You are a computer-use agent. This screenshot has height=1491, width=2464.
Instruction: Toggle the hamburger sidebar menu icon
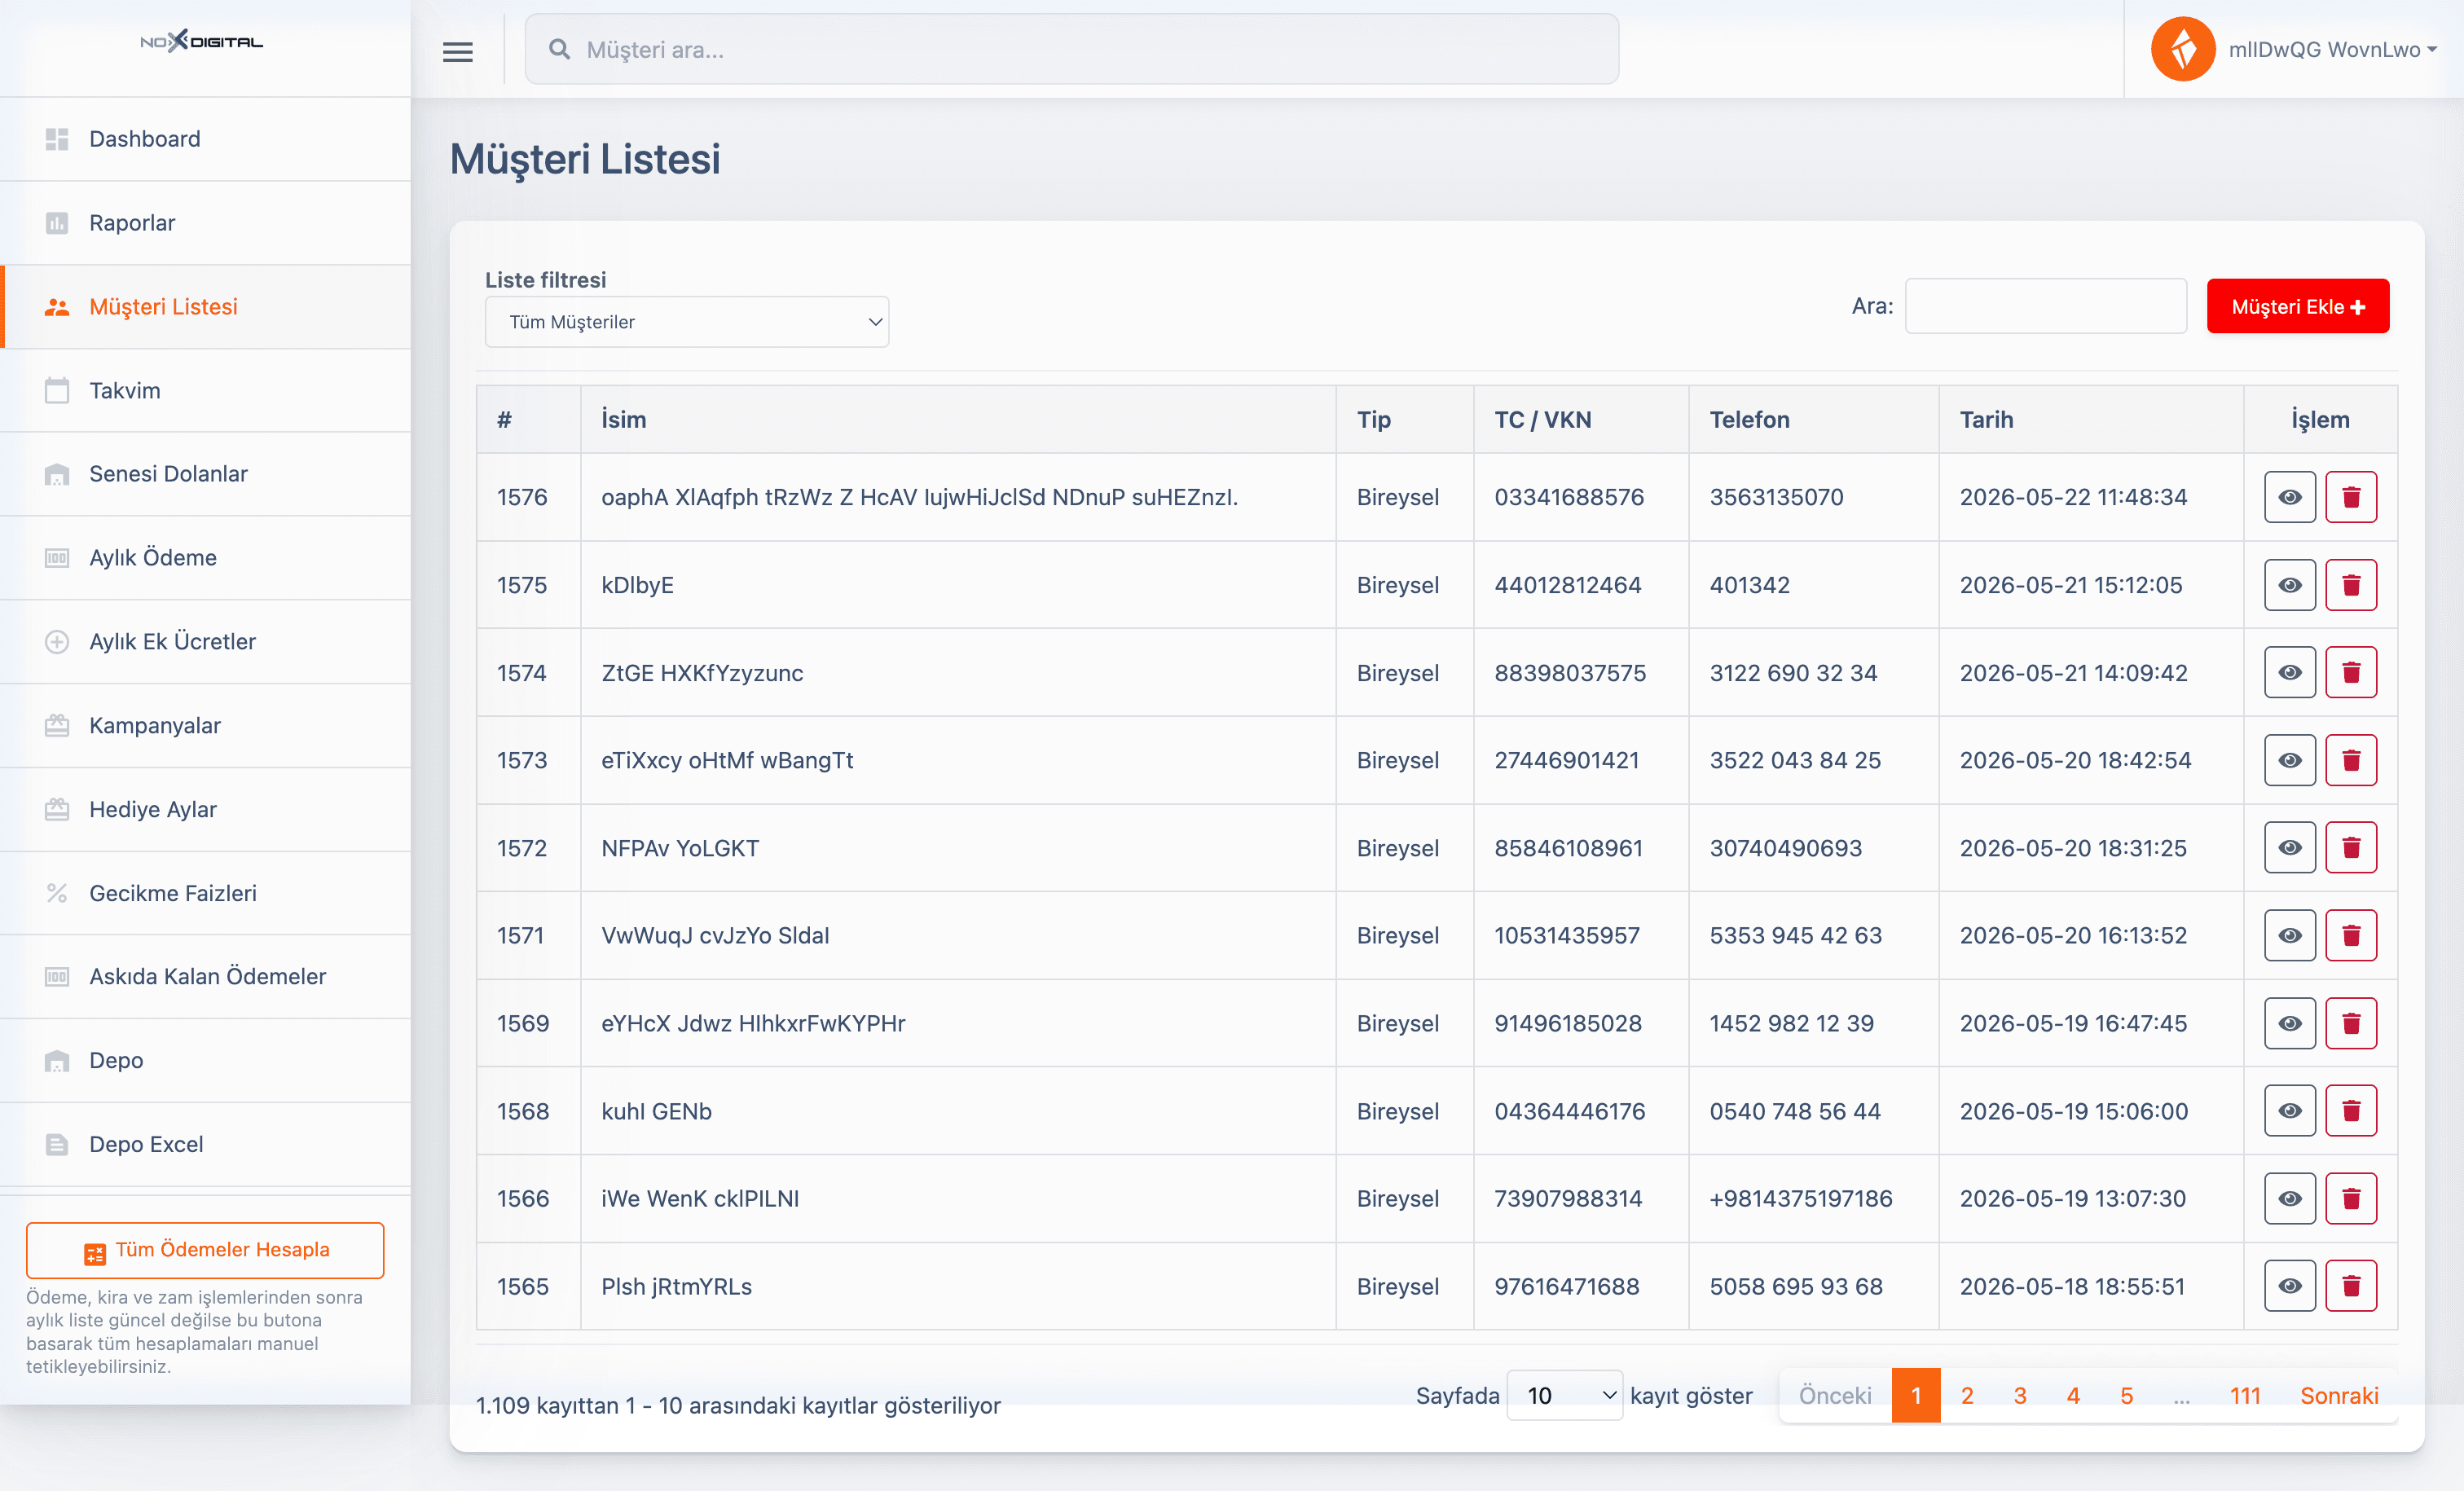(458, 51)
